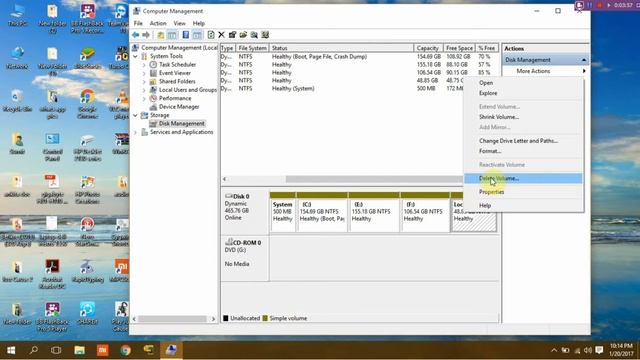
Task: Select the SHAREit desktop icon
Action: pos(87,313)
